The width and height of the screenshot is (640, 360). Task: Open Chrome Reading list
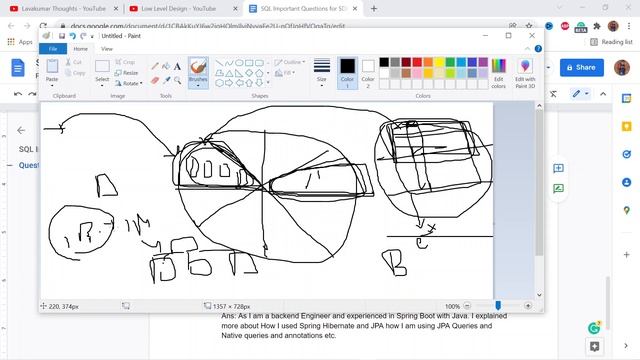611,42
